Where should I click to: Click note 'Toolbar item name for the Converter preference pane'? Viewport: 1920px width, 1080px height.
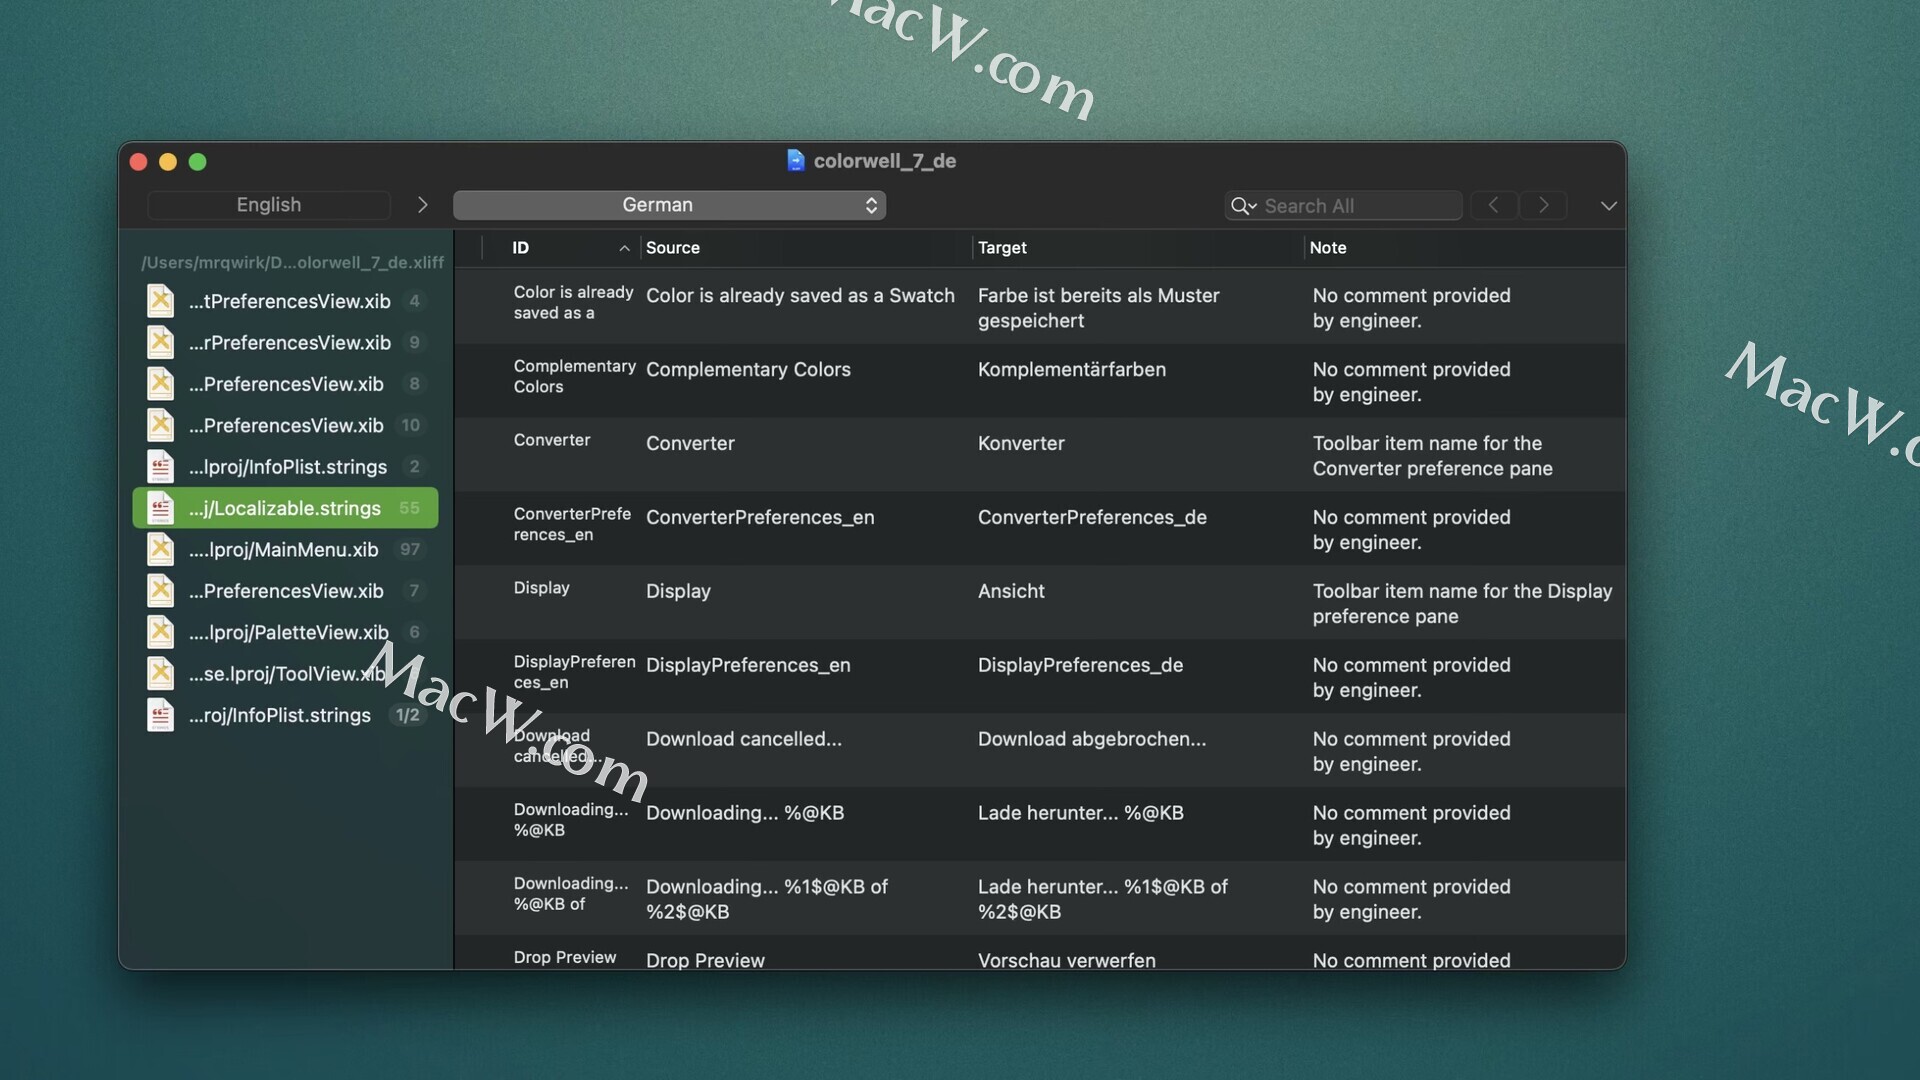1432,456
